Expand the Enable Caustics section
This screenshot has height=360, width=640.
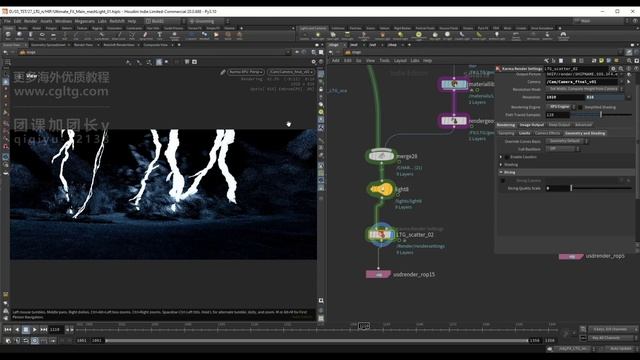coord(500,157)
